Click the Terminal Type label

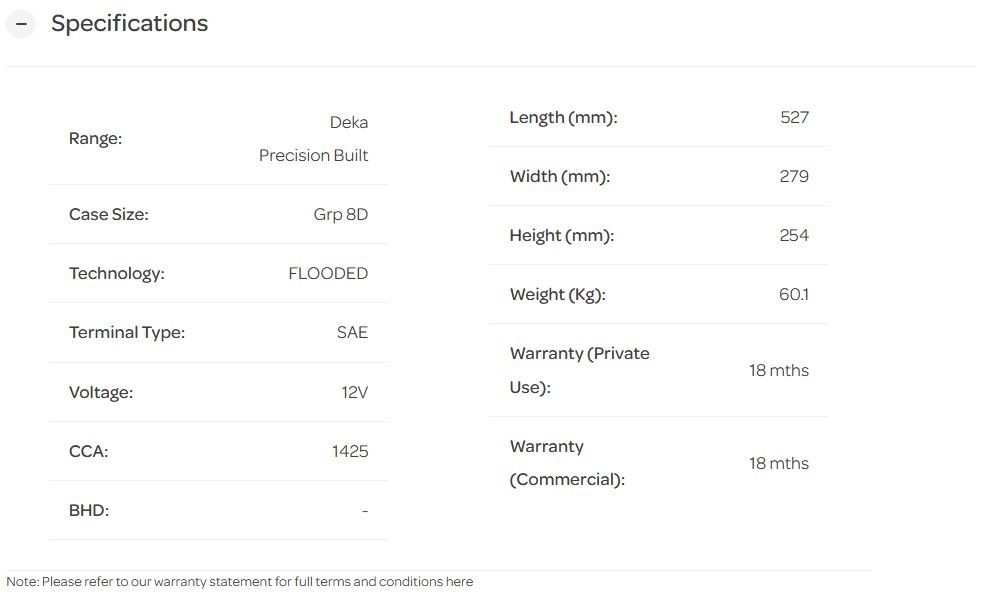[127, 332]
